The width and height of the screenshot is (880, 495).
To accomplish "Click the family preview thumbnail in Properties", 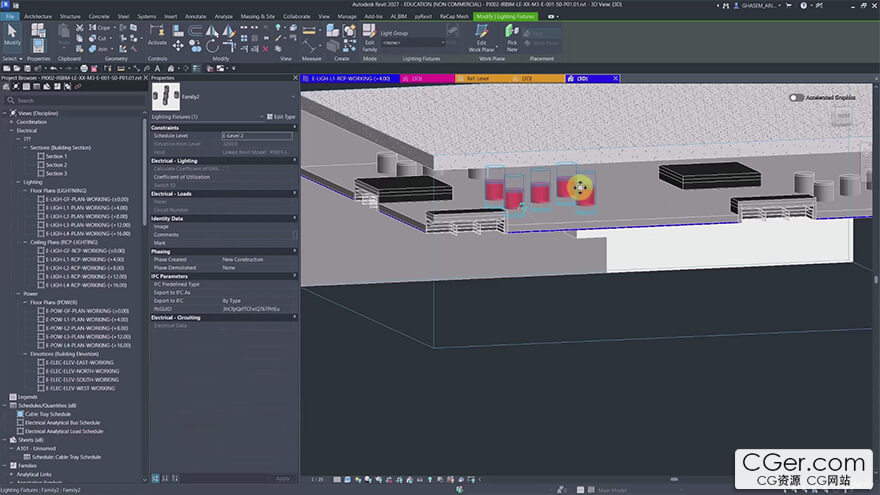I will pos(166,97).
